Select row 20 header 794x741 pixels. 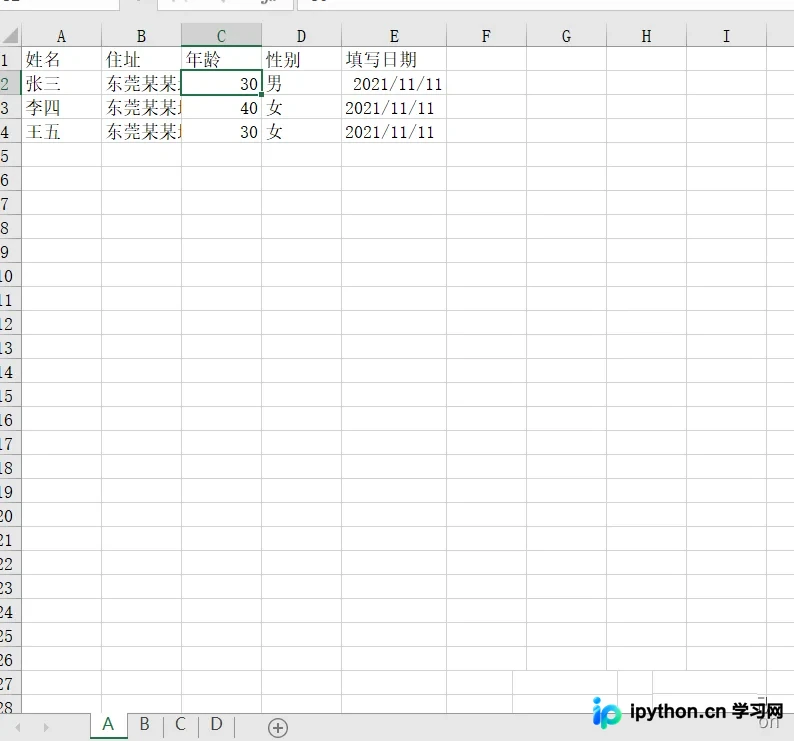click(x=10, y=515)
